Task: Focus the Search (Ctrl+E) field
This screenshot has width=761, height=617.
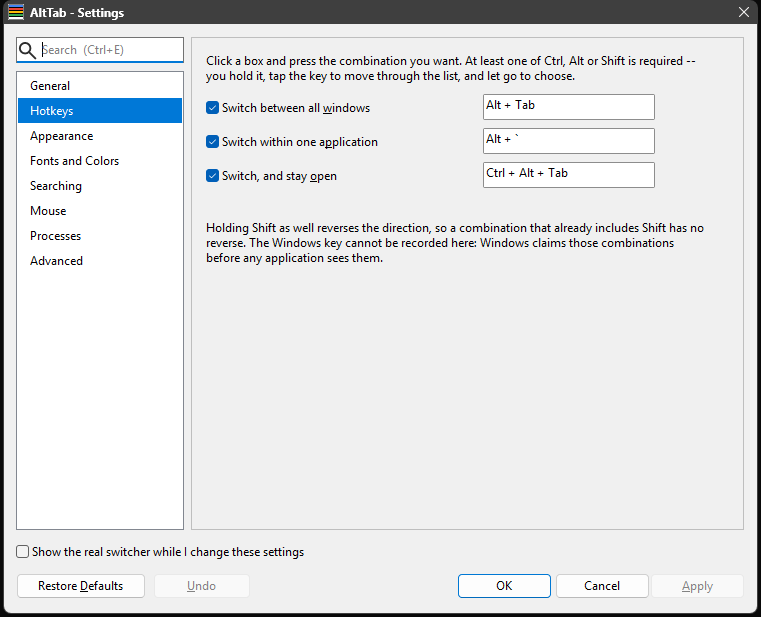Action: pos(100,50)
